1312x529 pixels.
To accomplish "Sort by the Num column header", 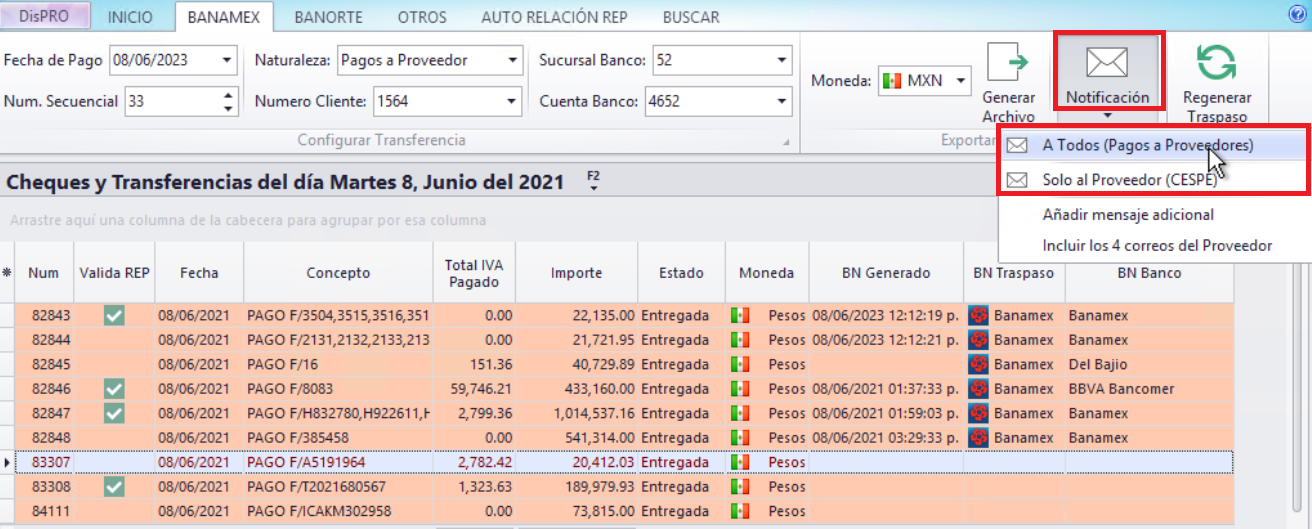I will (44, 273).
